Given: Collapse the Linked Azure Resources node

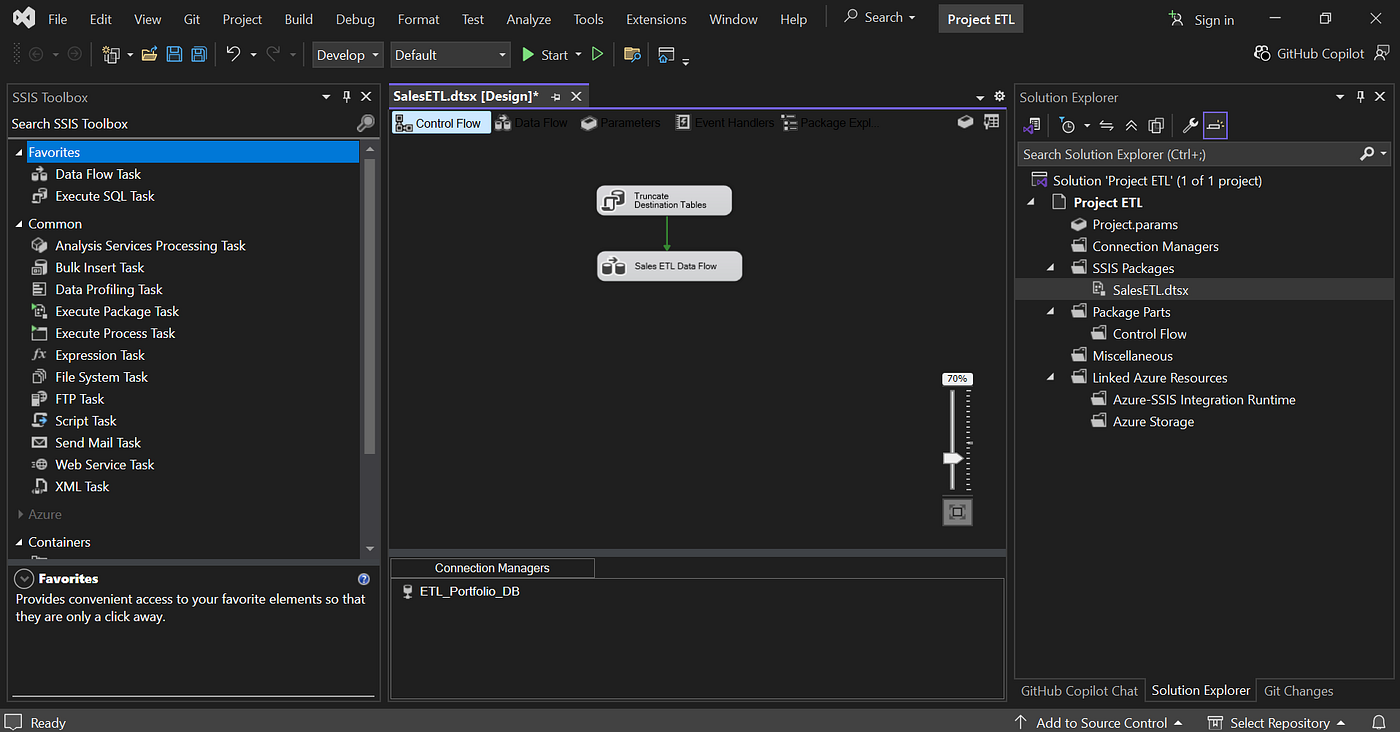Looking at the screenshot, I should [x=1051, y=378].
